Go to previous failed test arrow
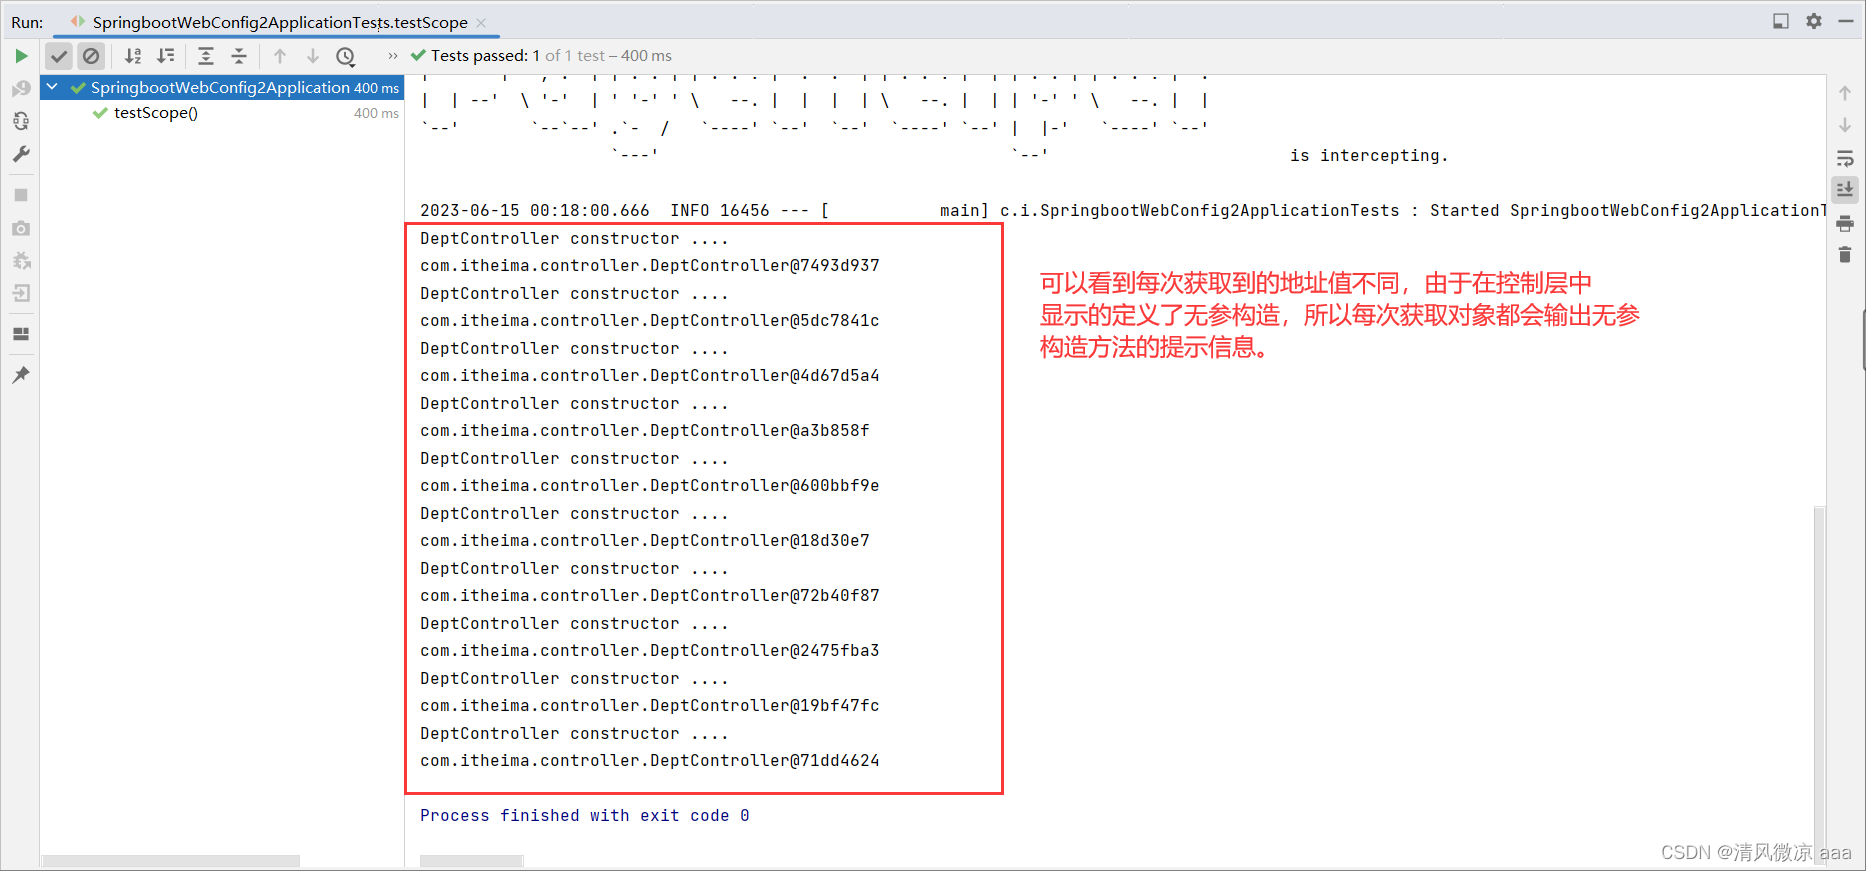Viewport: 1866px width, 871px height. click(x=280, y=56)
